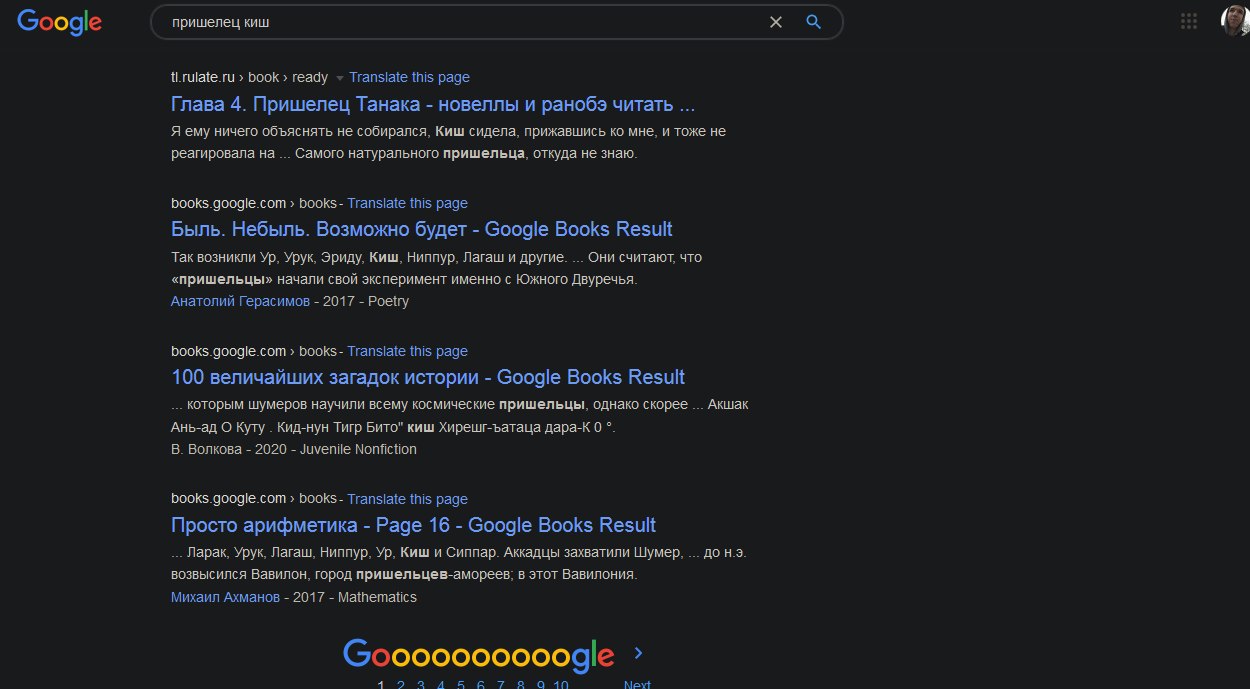
Task: Go to results page 3
Action: [x=421, y=685]
